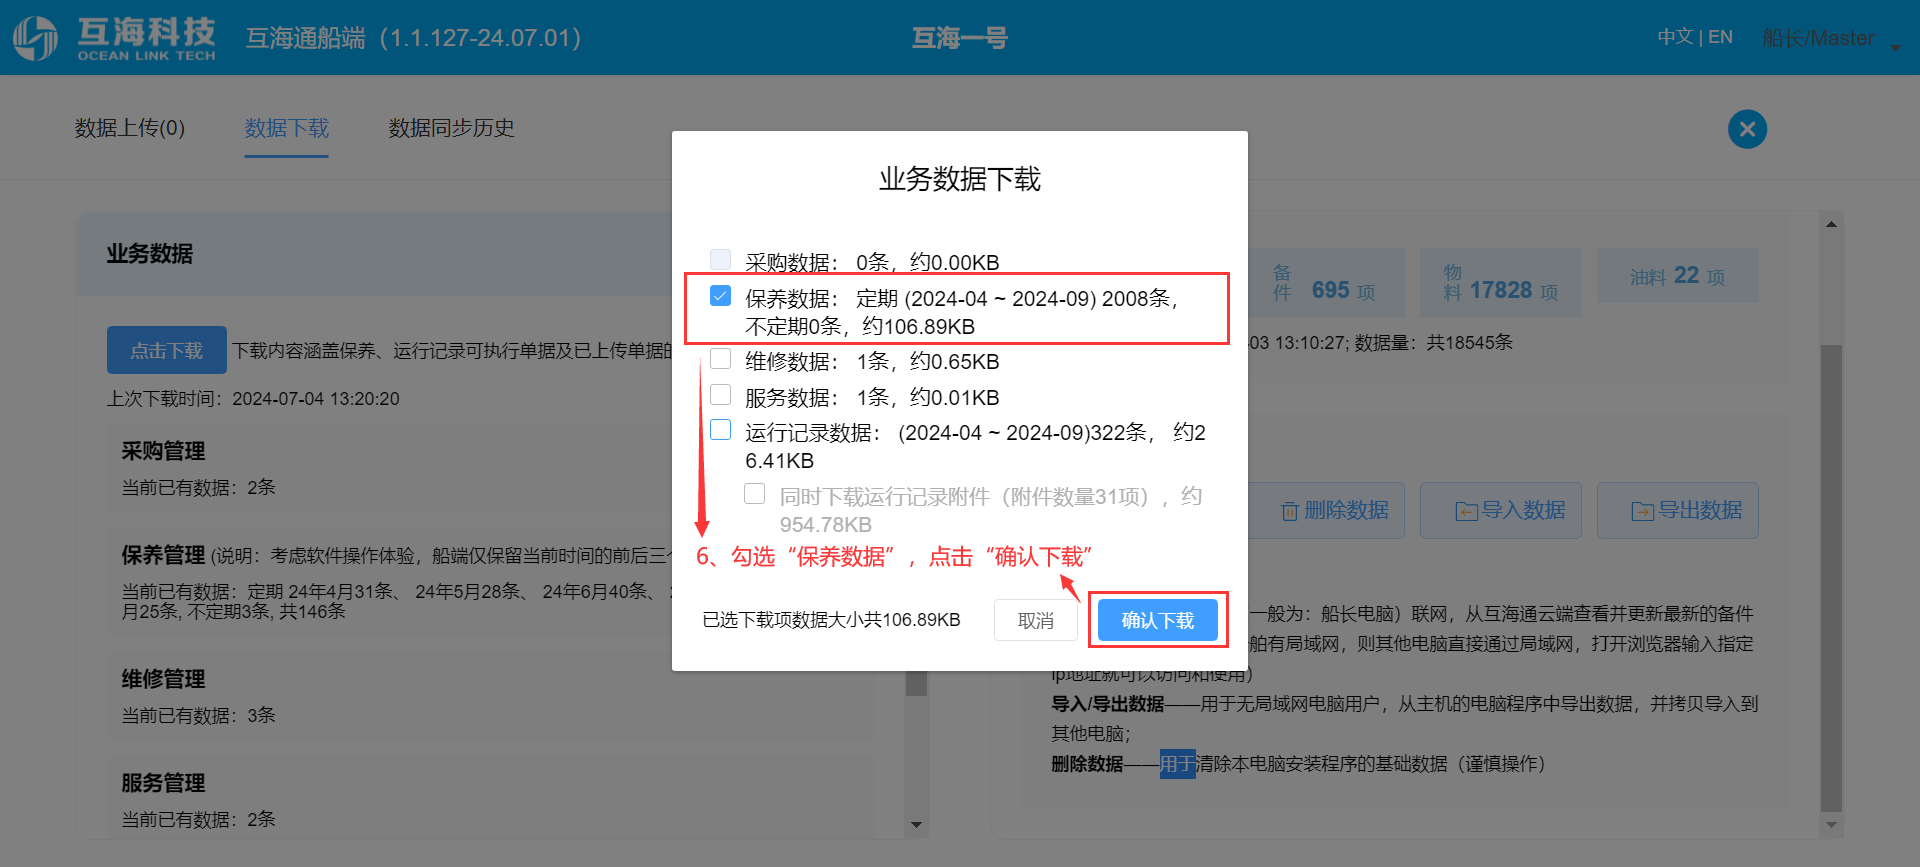This screenshot has width=1920, height=867.
Task: Click the left list scrollbar down arrow
Action: pyautogui.click(x=916, y=825)
